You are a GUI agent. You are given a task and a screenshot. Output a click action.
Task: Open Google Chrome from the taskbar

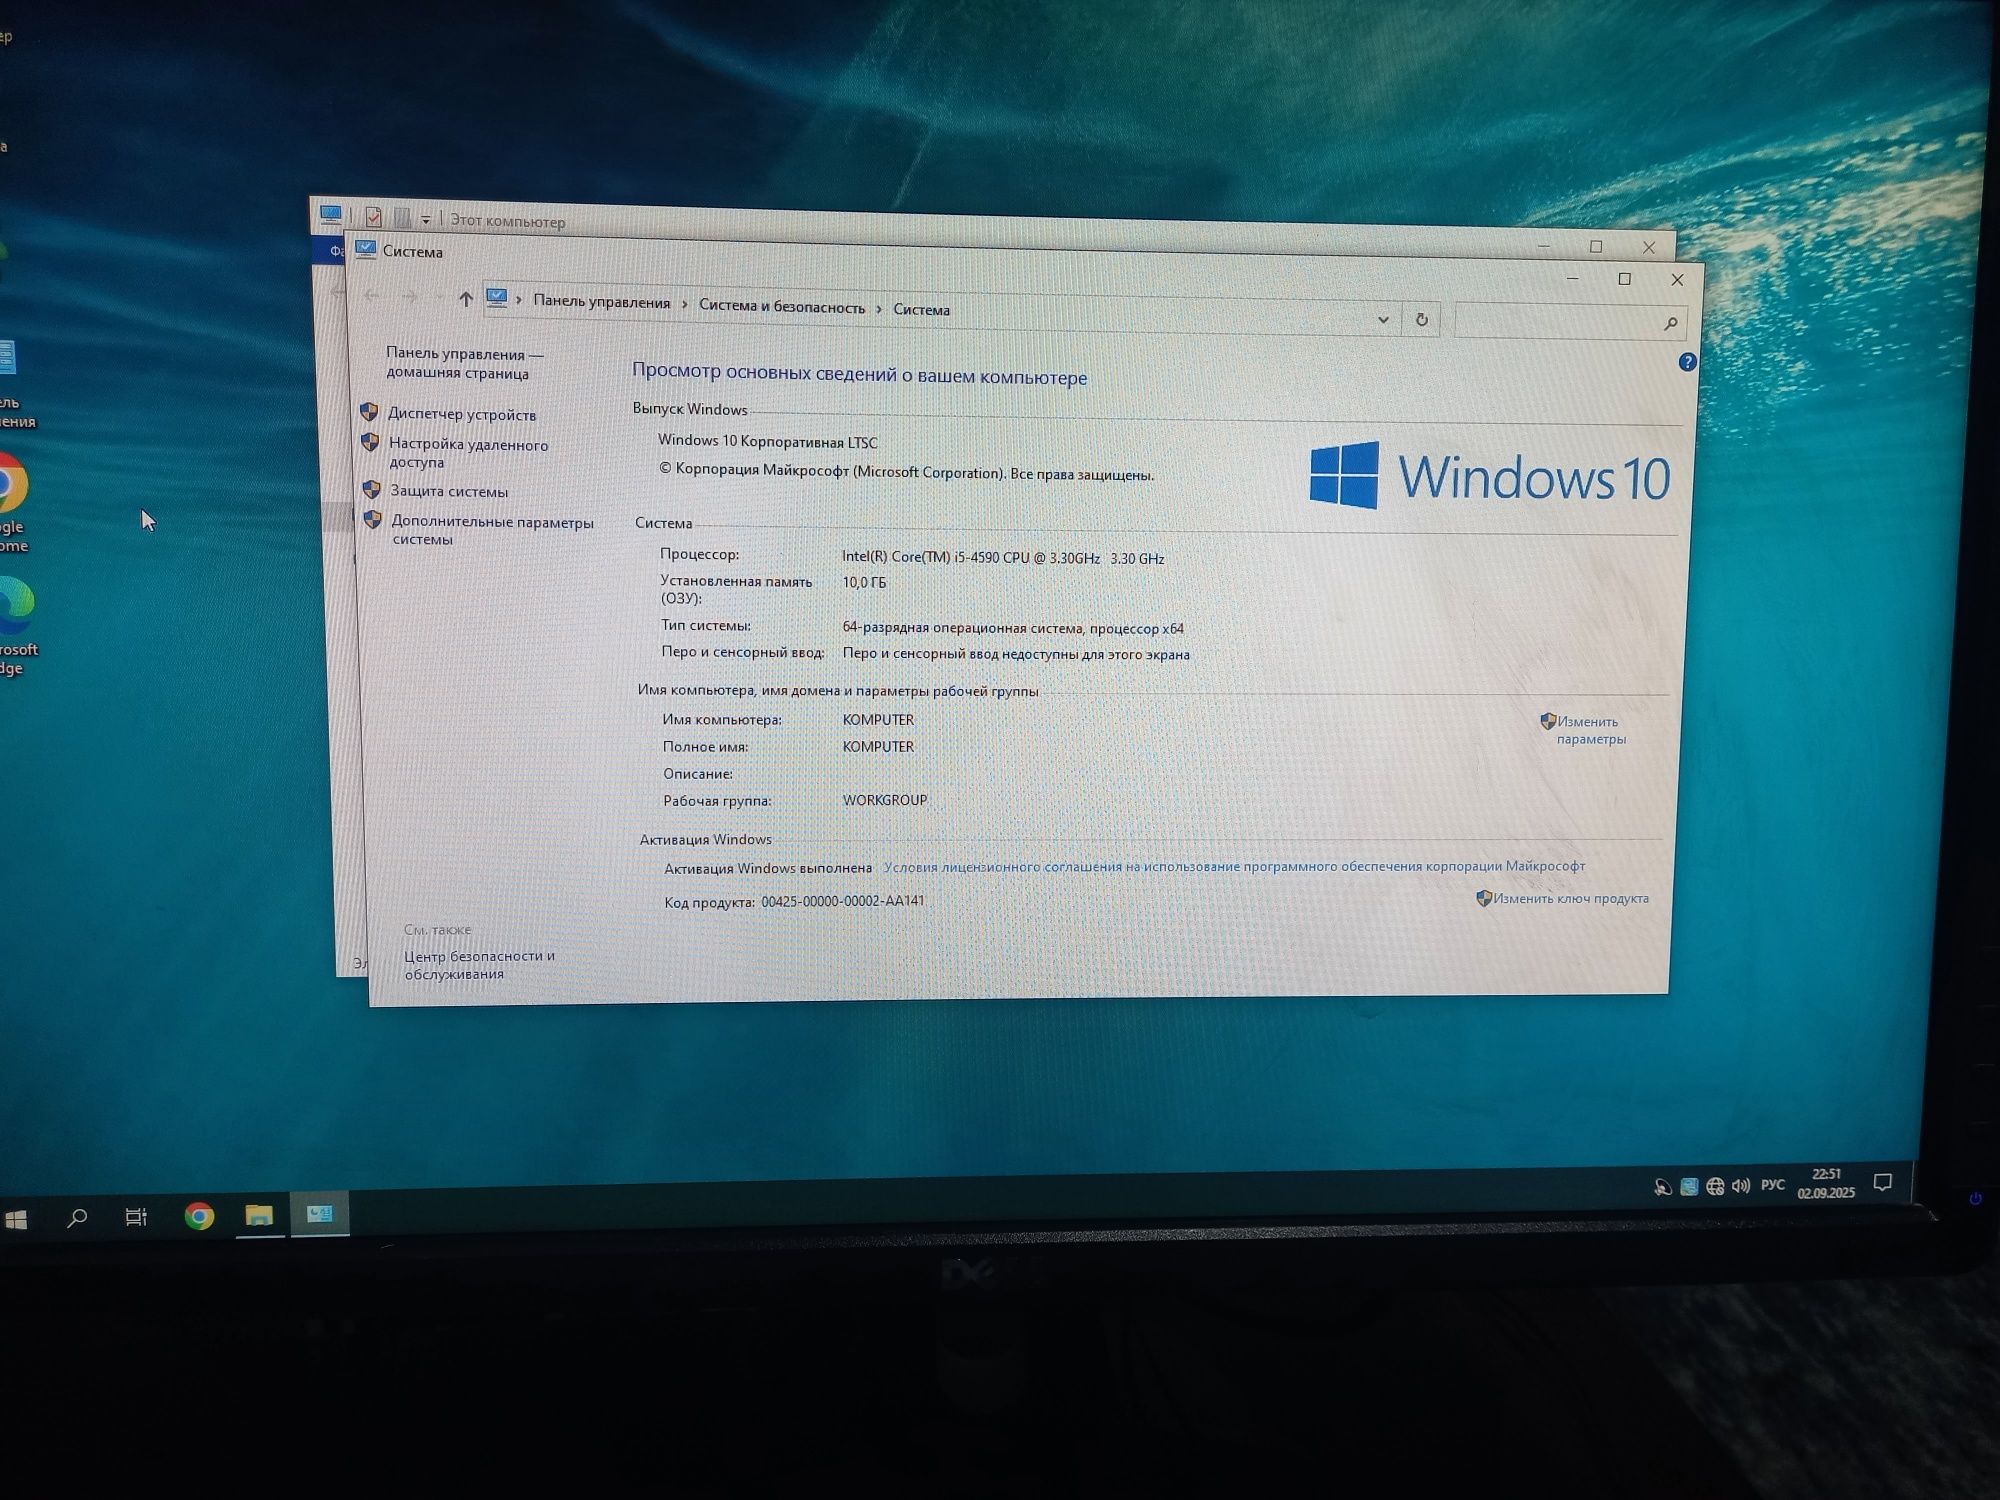pos(199,1216)
